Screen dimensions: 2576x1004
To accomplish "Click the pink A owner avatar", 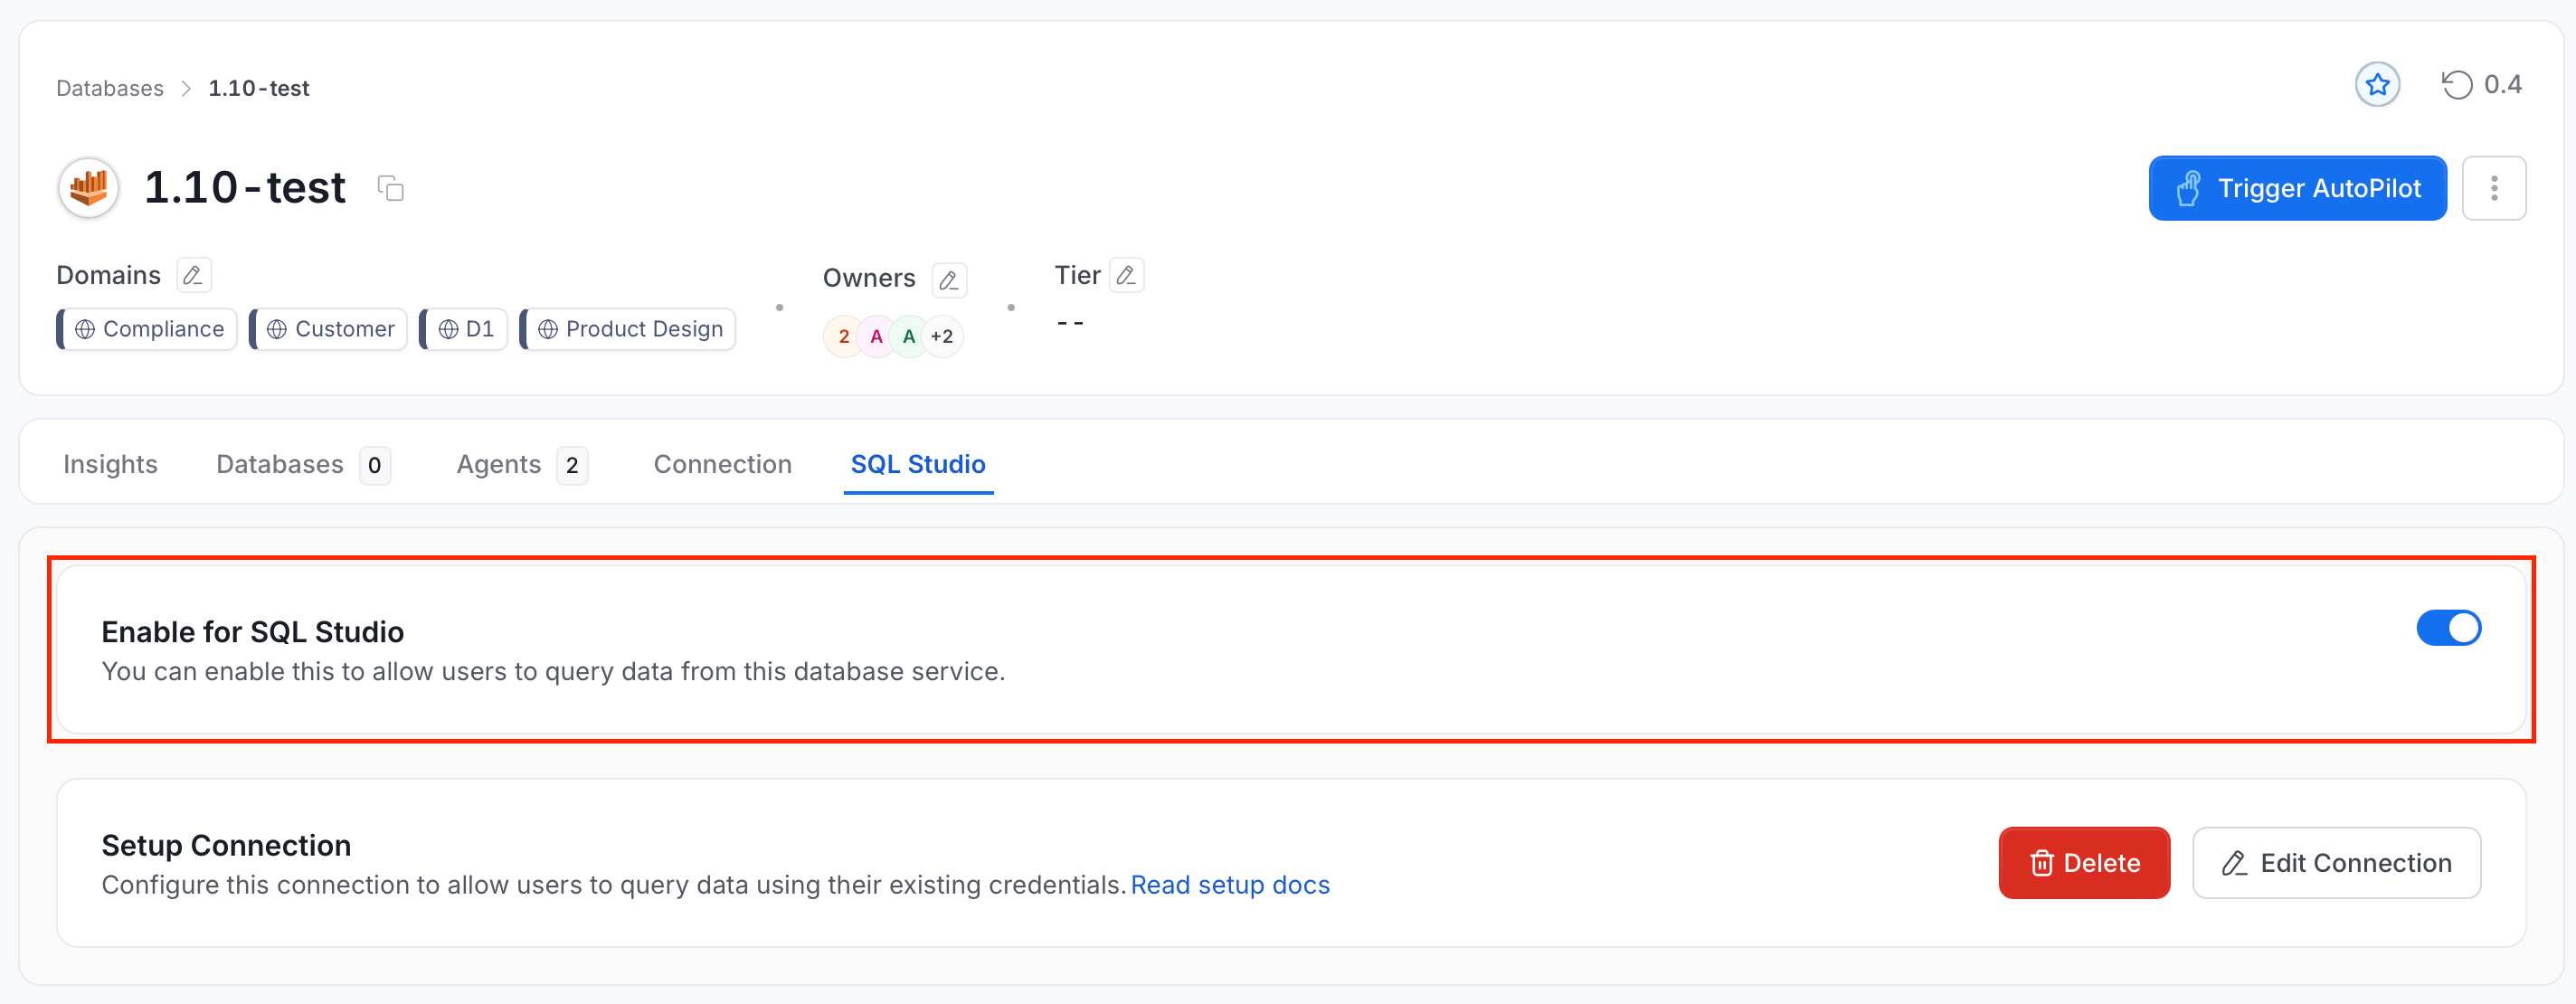I will click(x=876, y=336).
